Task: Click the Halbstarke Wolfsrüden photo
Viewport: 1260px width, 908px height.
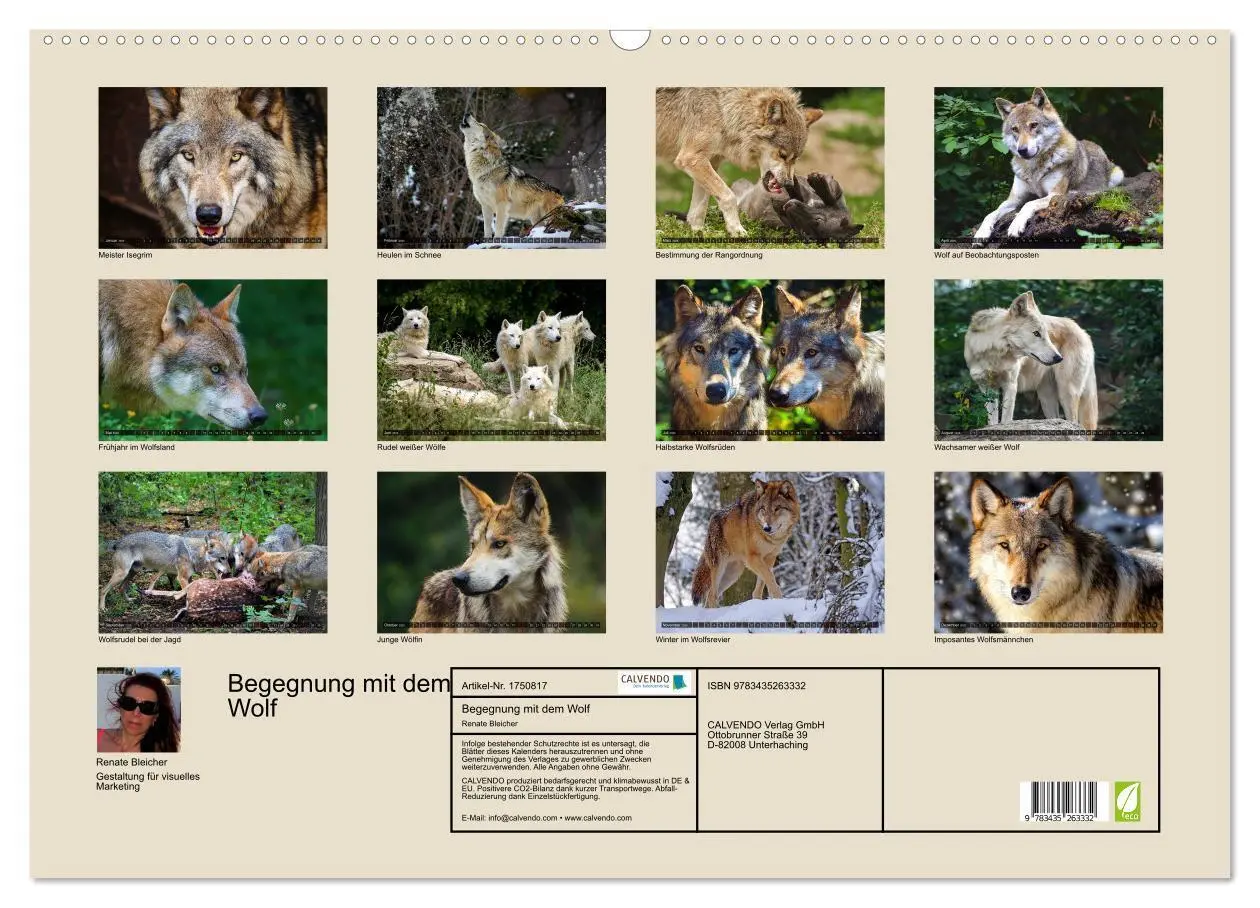Action: (x=770, y=360)
